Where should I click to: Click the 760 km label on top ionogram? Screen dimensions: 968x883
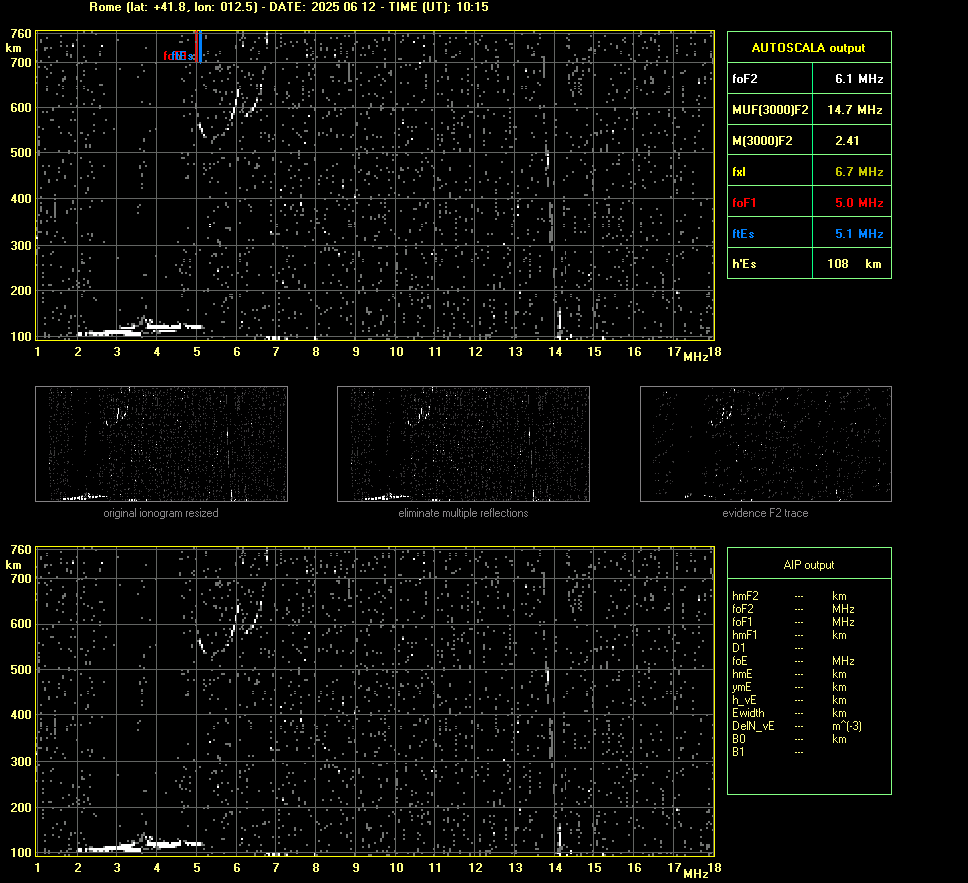click(20, 33)
